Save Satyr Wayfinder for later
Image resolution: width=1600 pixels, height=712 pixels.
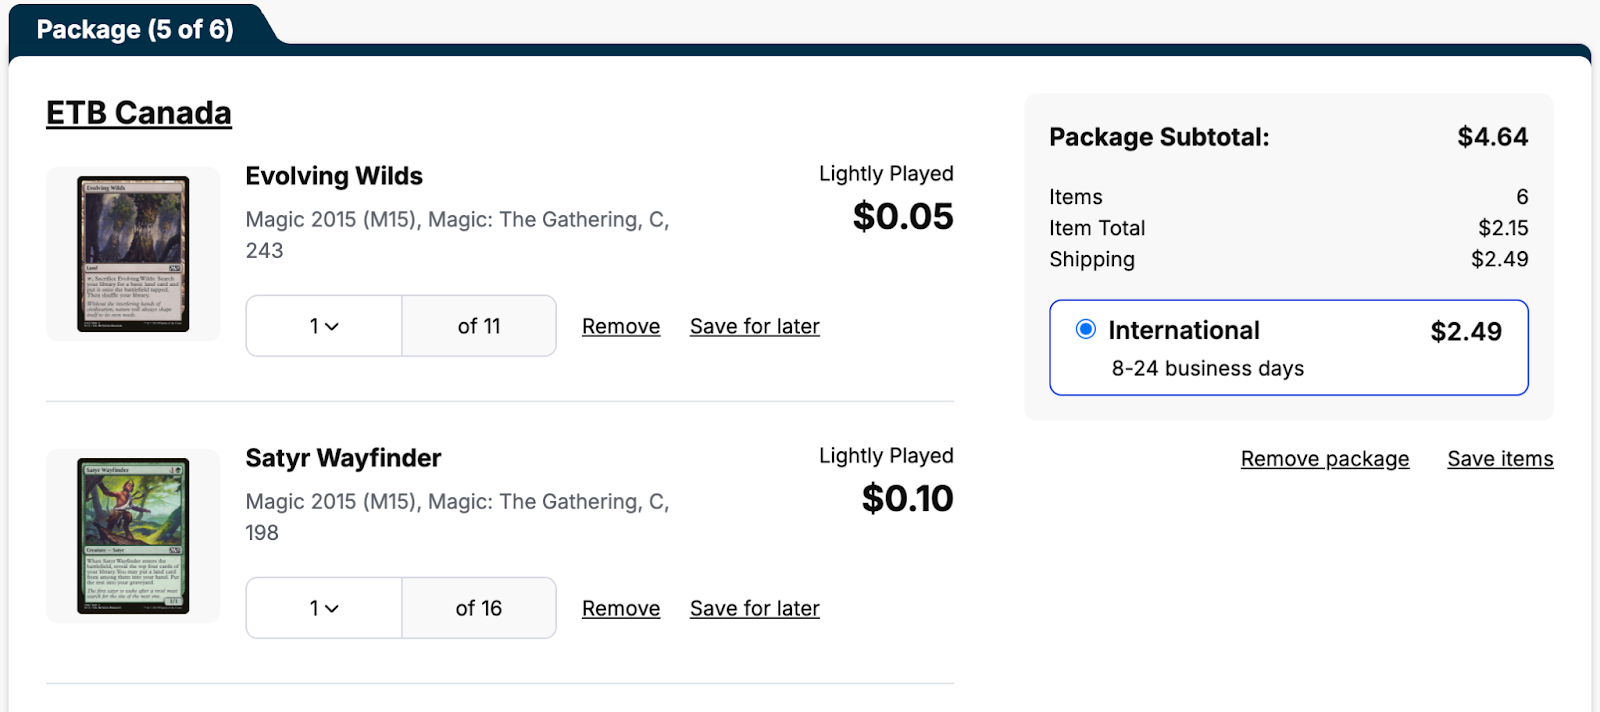click(x=754, y=608)
